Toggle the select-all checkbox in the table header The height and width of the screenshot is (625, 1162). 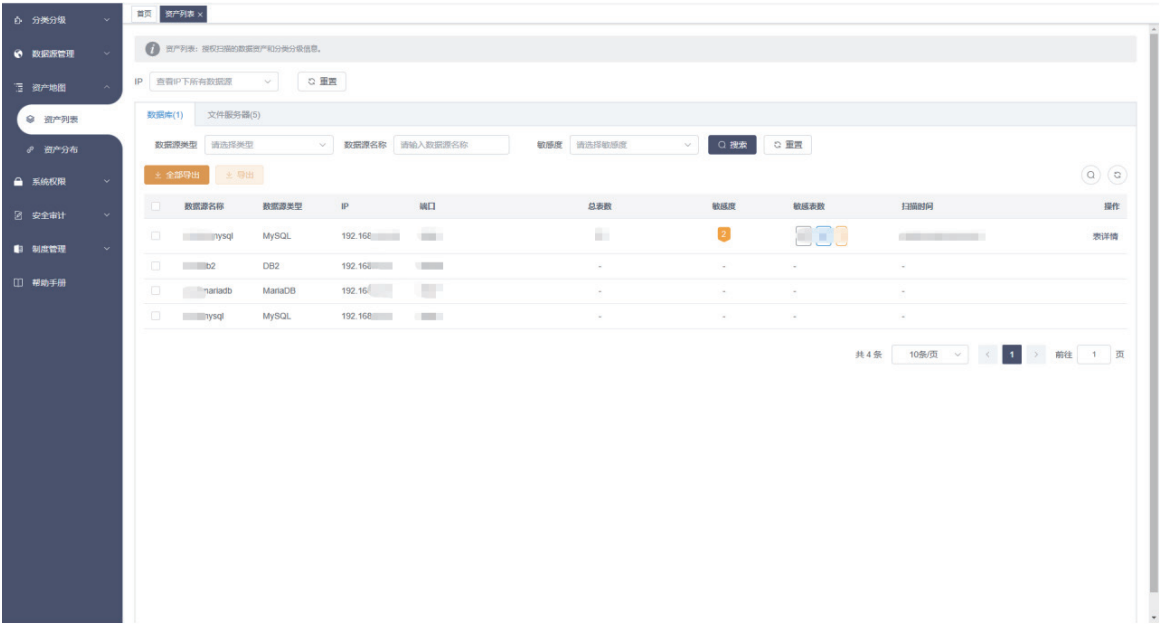click(155, 207)
